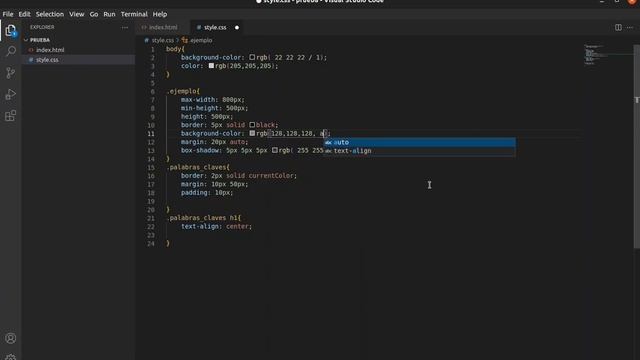
Task: Click the Explorer more actions ellipsis
Action: click(x=125, y=27)
